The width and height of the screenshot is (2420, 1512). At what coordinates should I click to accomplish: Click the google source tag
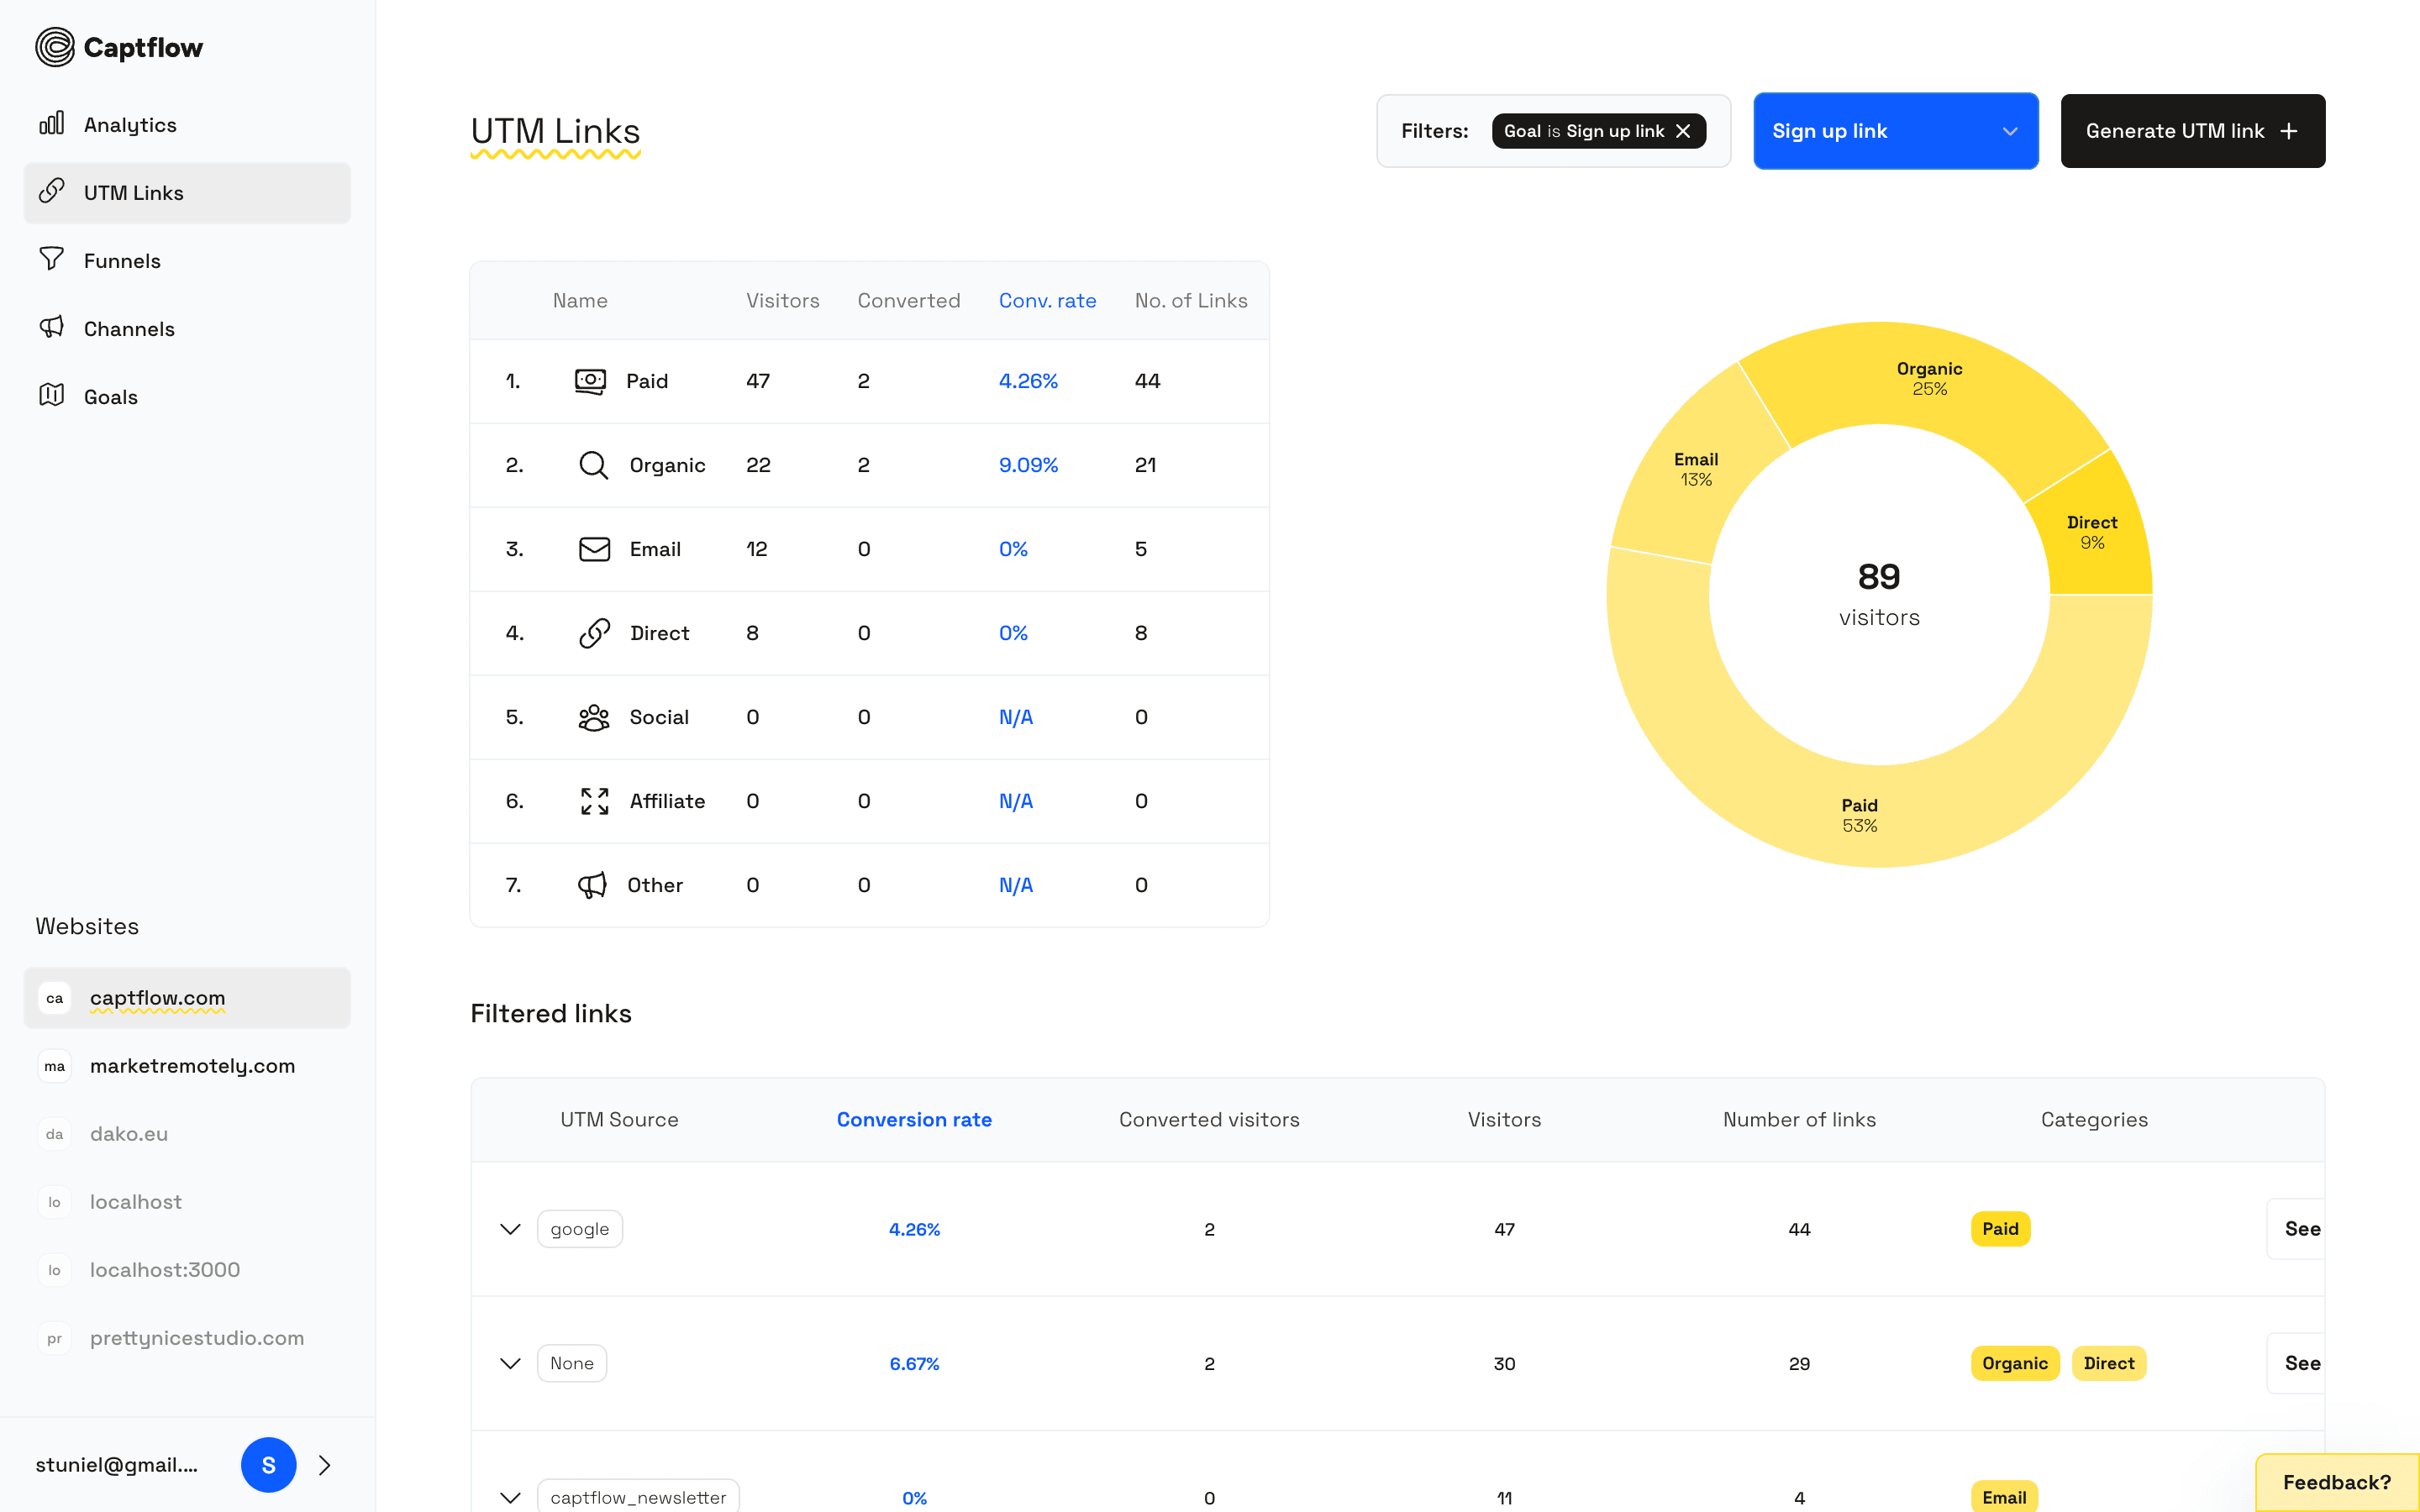point(580,1229)
